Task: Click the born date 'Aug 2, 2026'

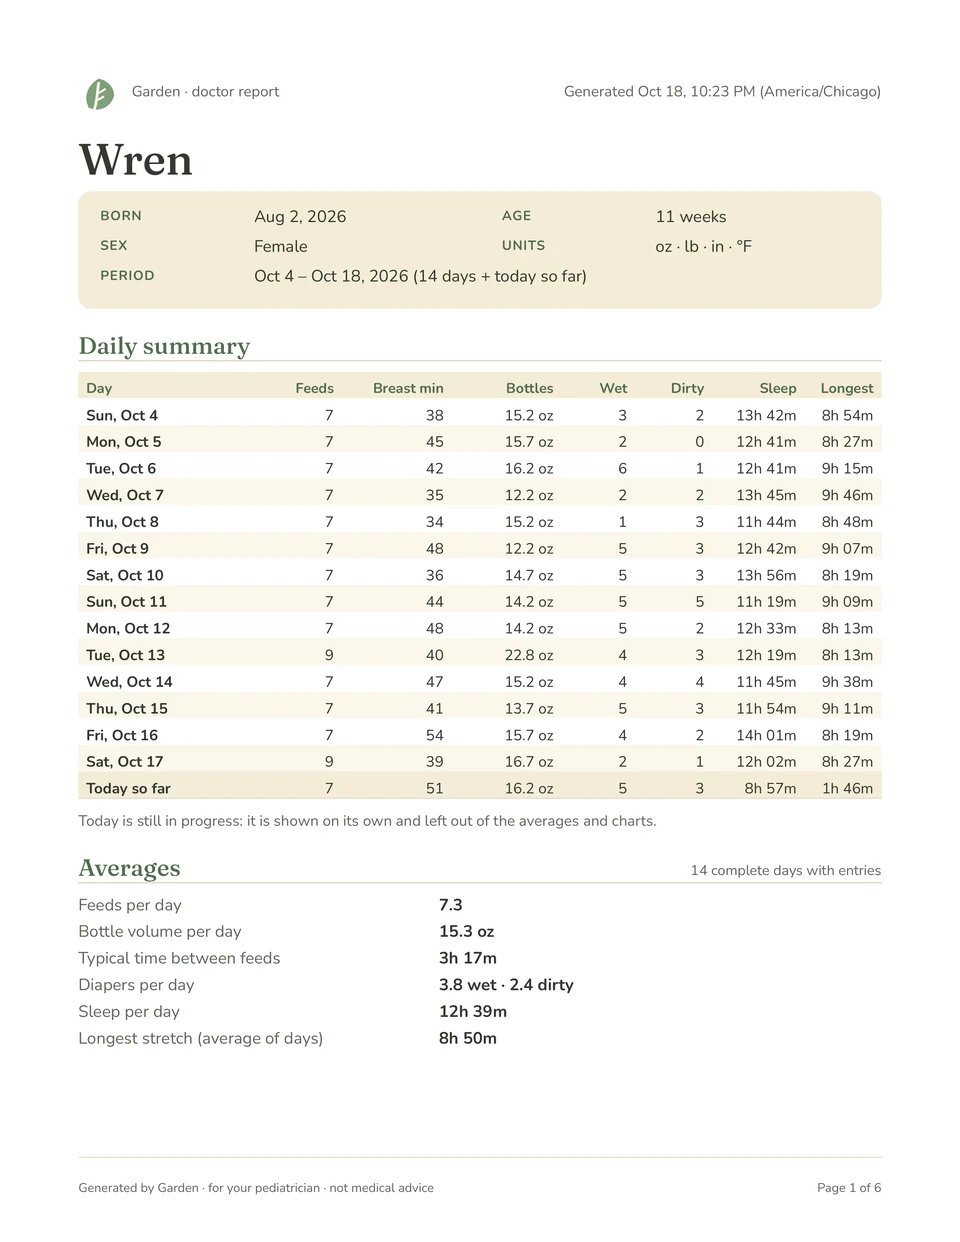Action: click(x=300, y=216)
